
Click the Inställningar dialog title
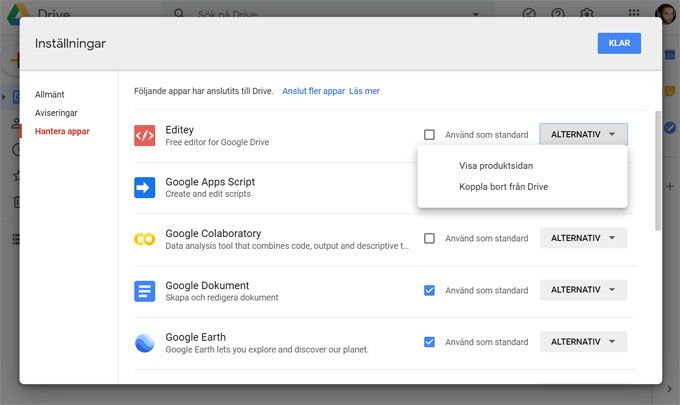click(x=70, y=43)
